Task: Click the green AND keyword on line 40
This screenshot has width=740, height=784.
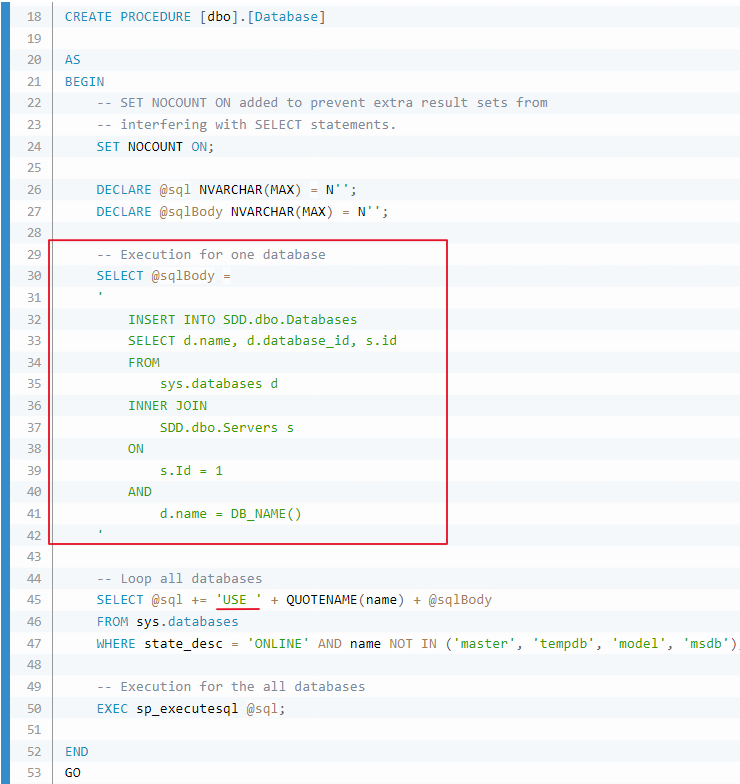Action: pyautogui.click(x=140, y=492)
